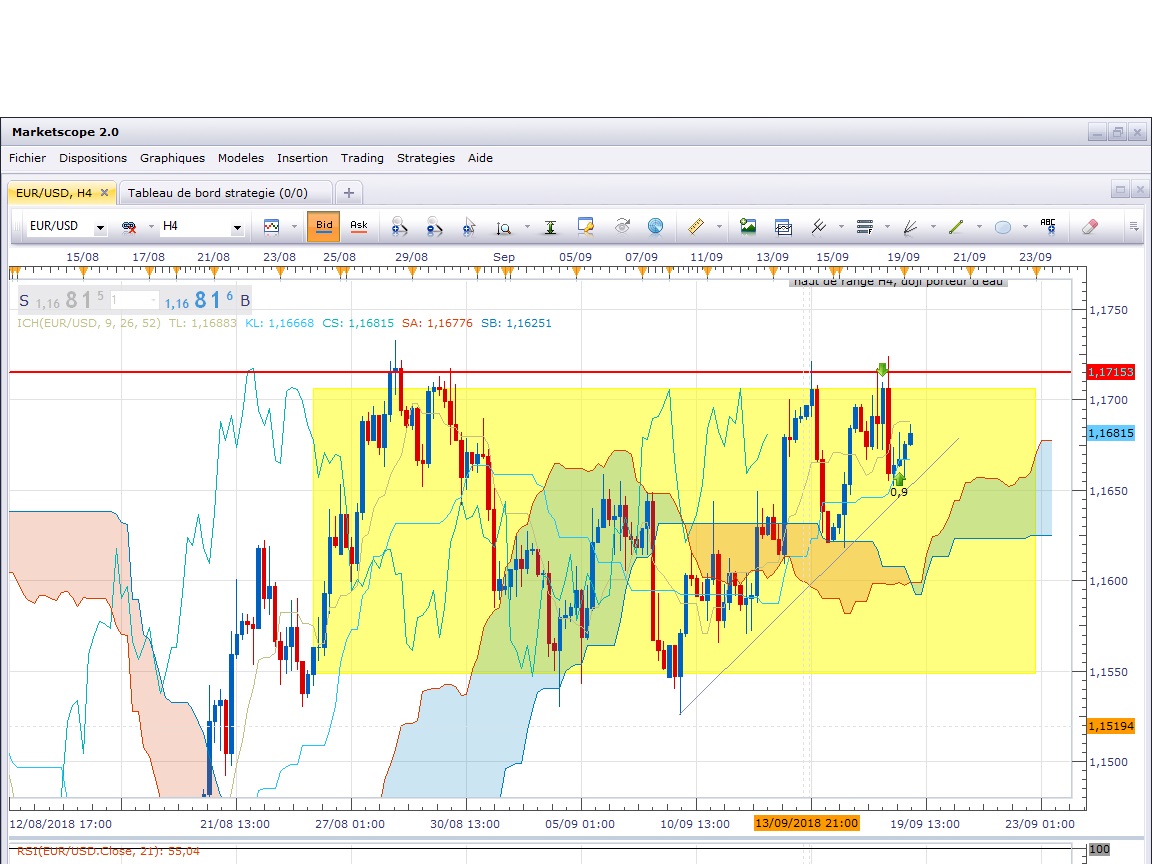
Task: Open the H4 timeframe dropdown
Action: (237, 228)
